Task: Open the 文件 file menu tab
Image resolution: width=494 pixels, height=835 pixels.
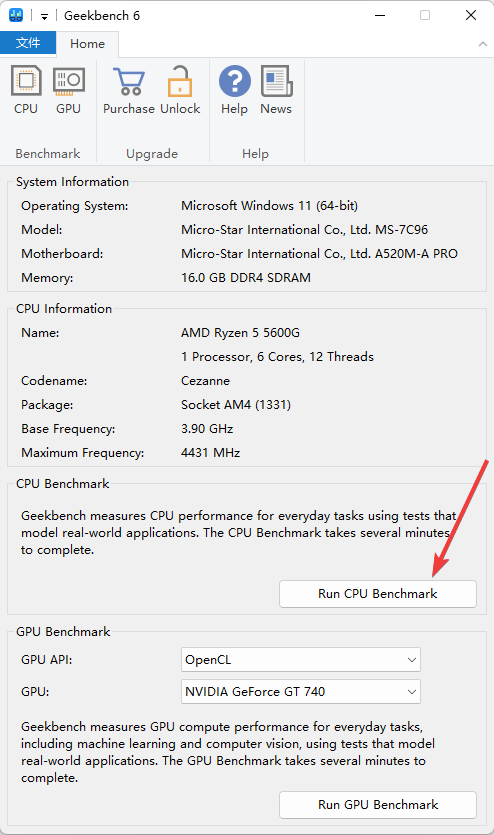Action: click(x=28, y=43)
